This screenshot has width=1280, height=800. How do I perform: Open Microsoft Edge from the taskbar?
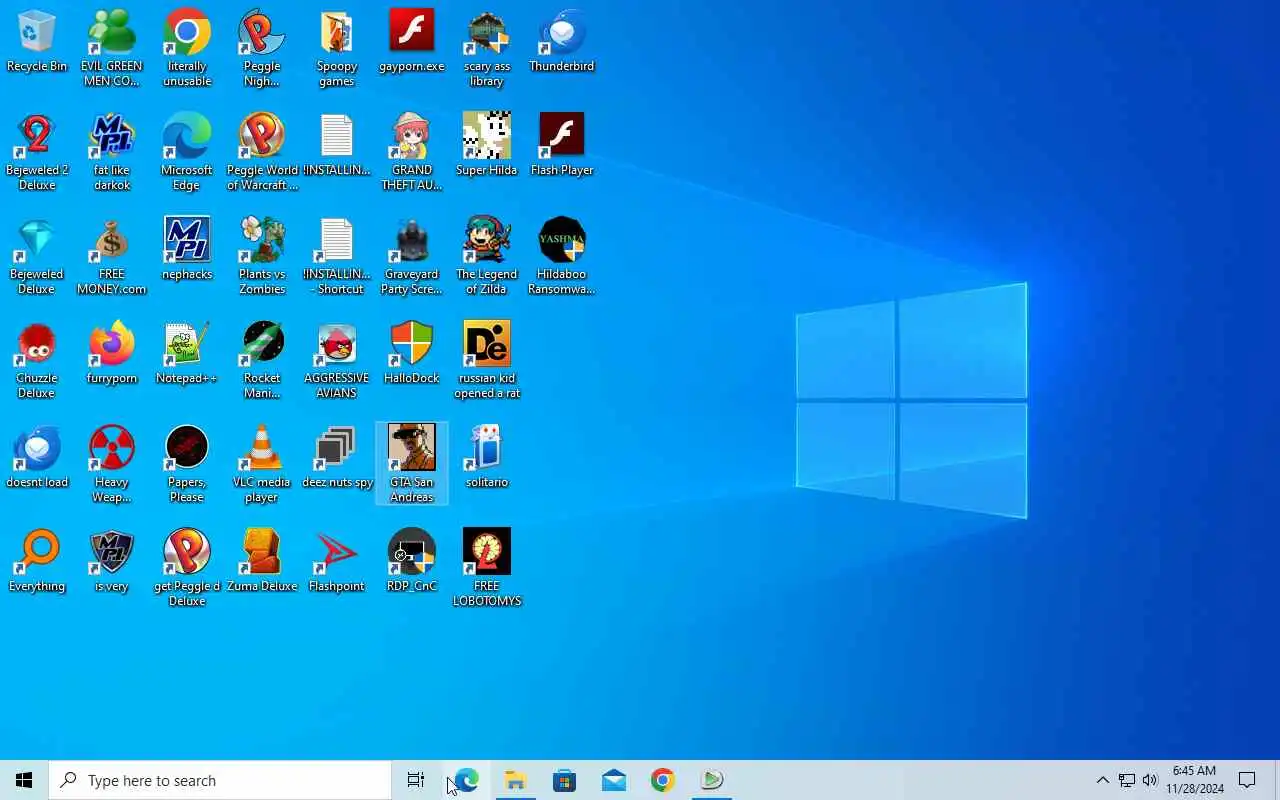466,780
